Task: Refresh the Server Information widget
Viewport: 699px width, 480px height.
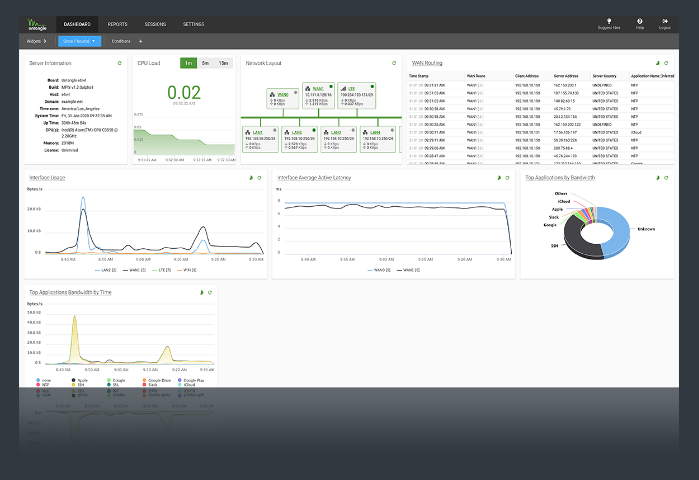Action: (119, 63)
